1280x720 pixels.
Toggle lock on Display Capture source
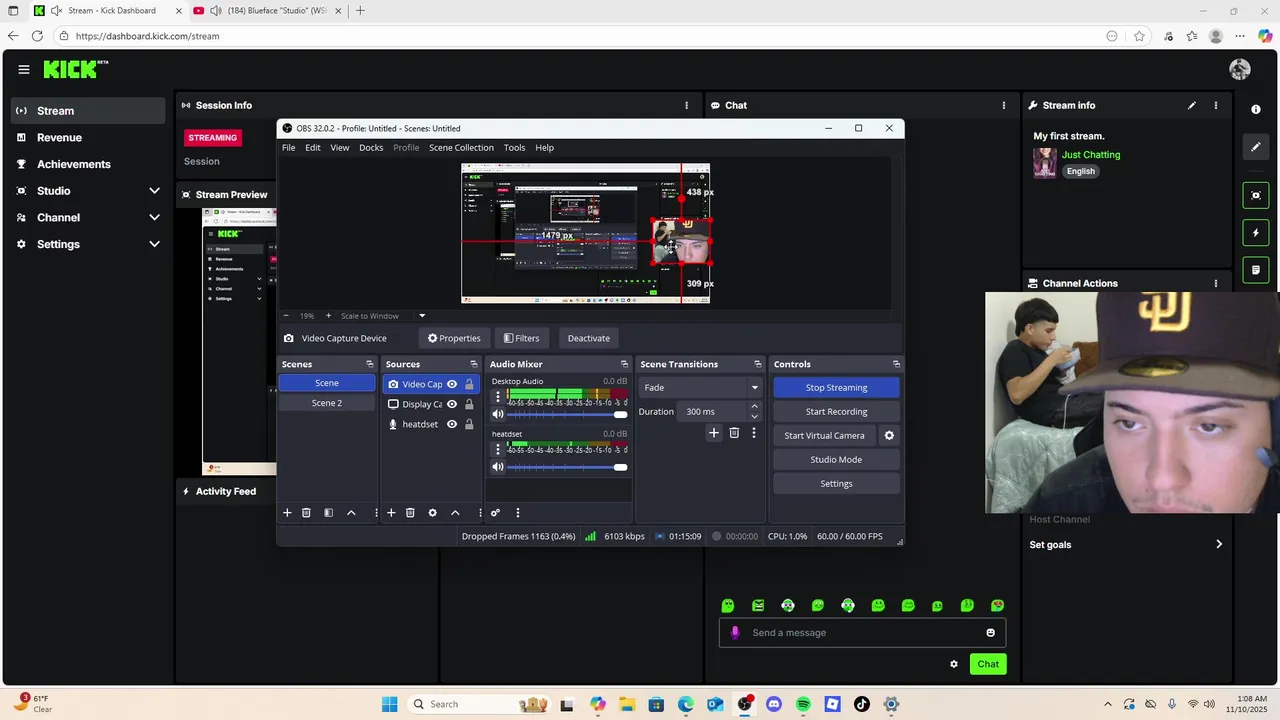[x=469, y=404]
